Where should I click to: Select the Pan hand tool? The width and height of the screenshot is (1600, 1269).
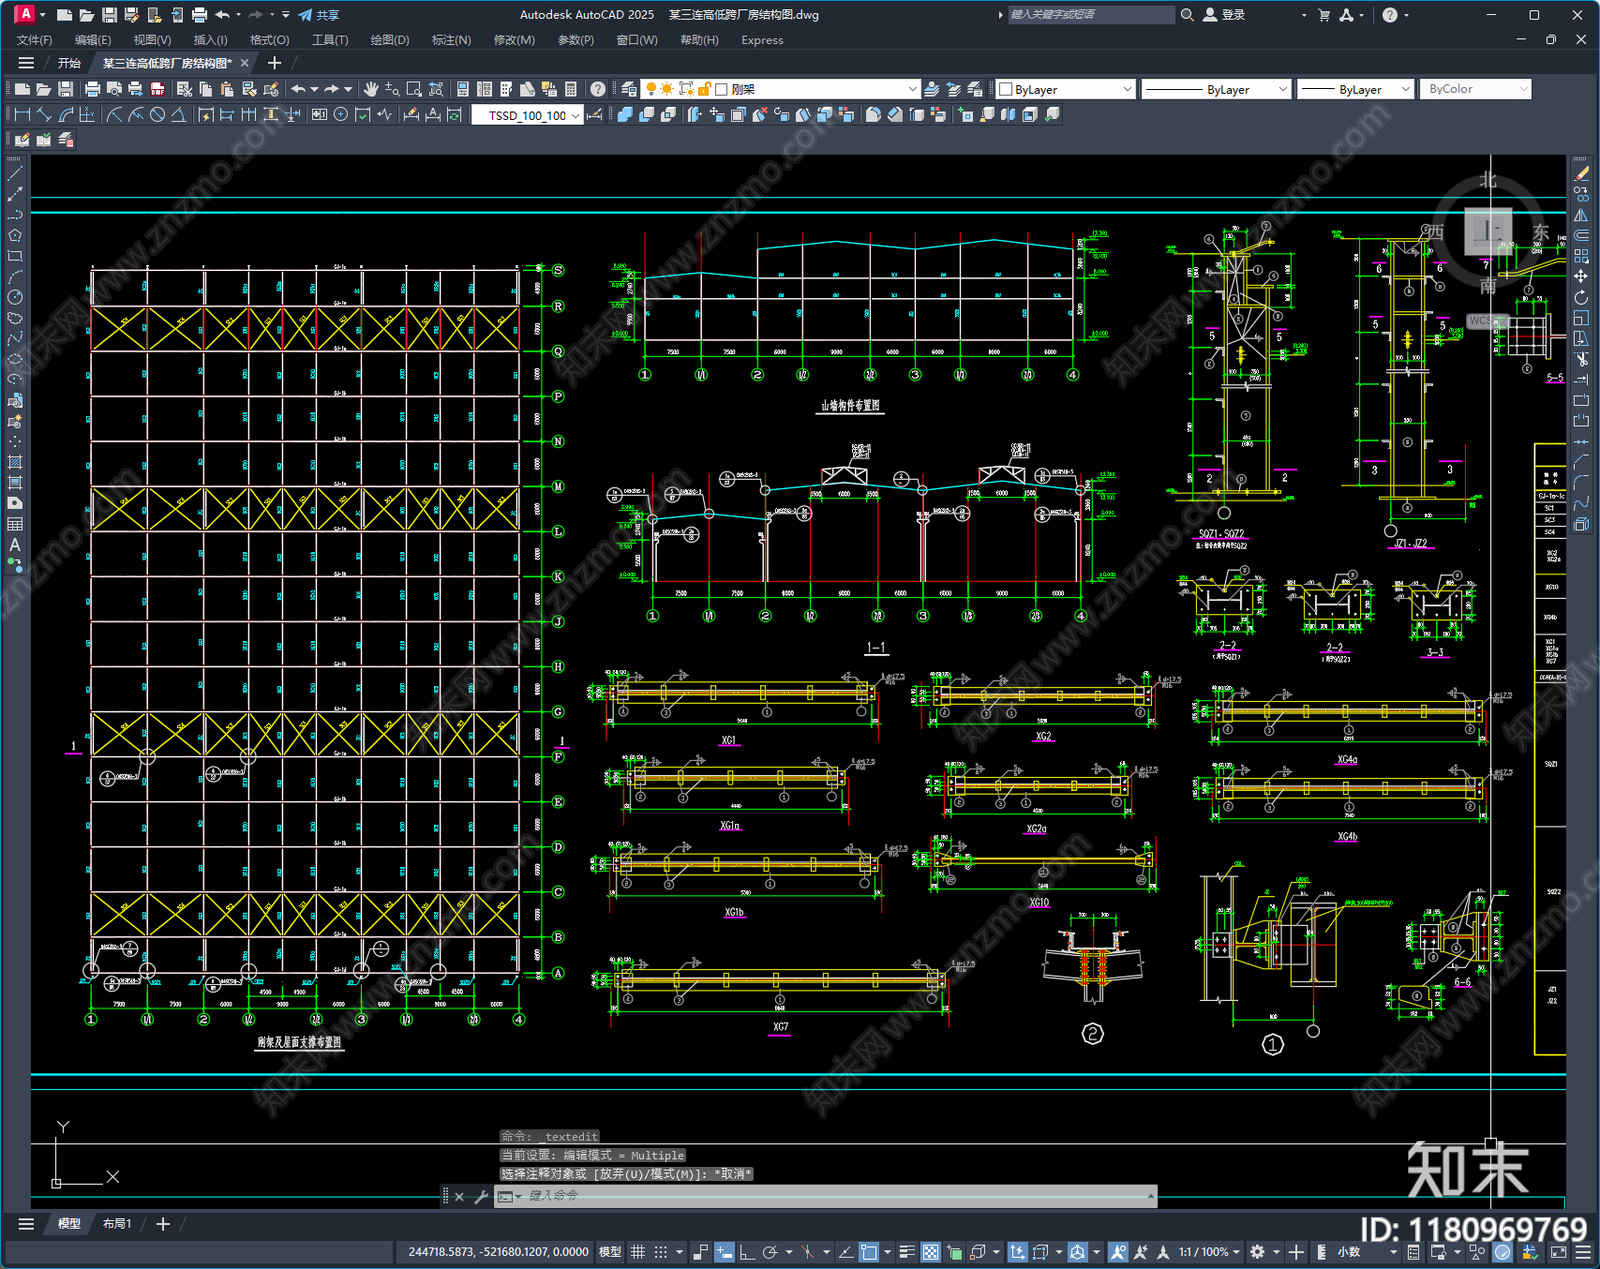click(x=371, y=89)
